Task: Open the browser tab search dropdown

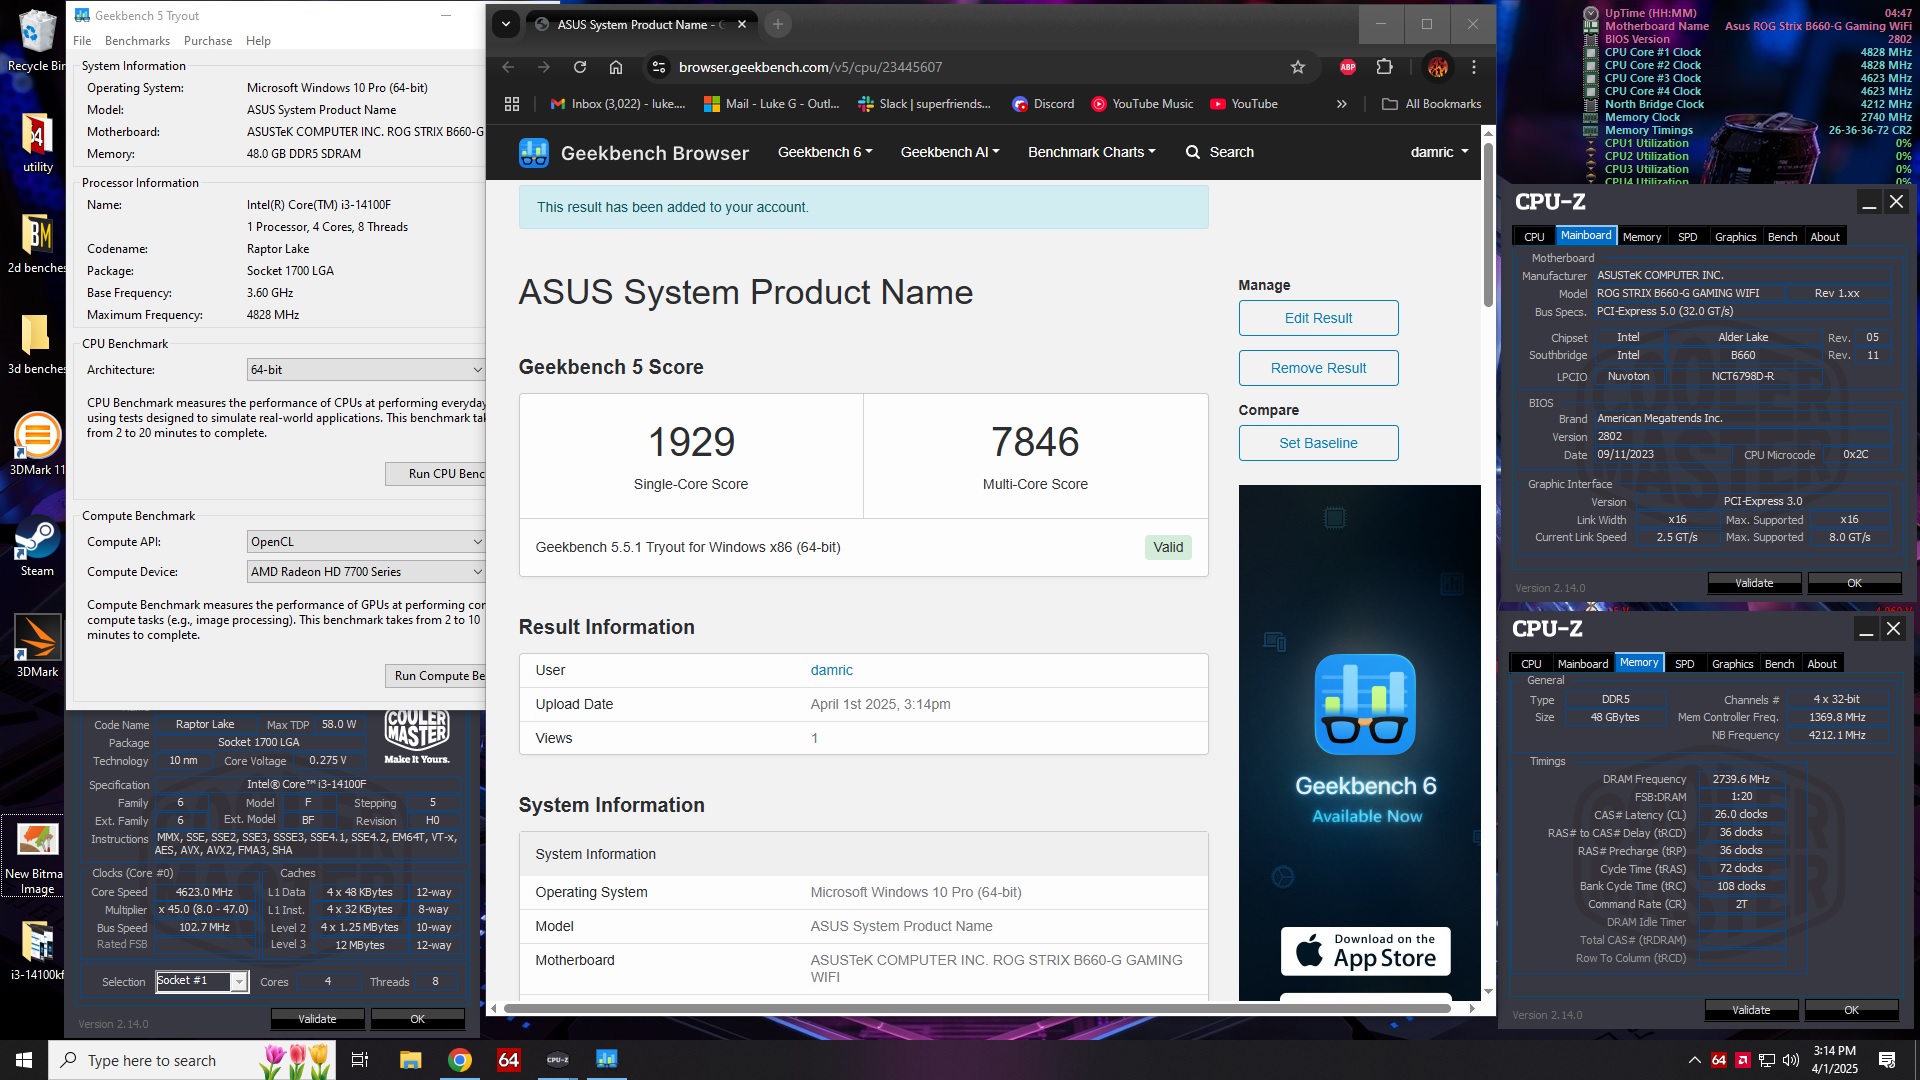Action: pyautogui.click(x=506, y=24)
